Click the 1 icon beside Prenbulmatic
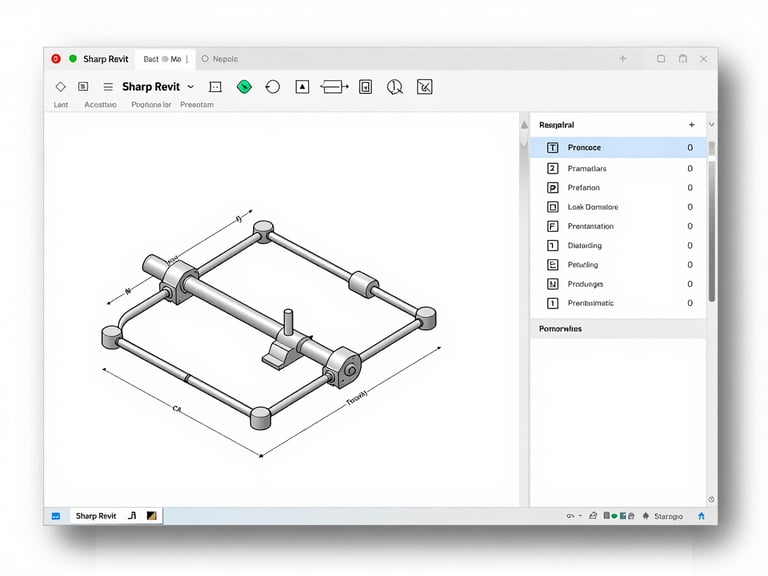Viewport: 768px width, 576px height. click(552, 303)
